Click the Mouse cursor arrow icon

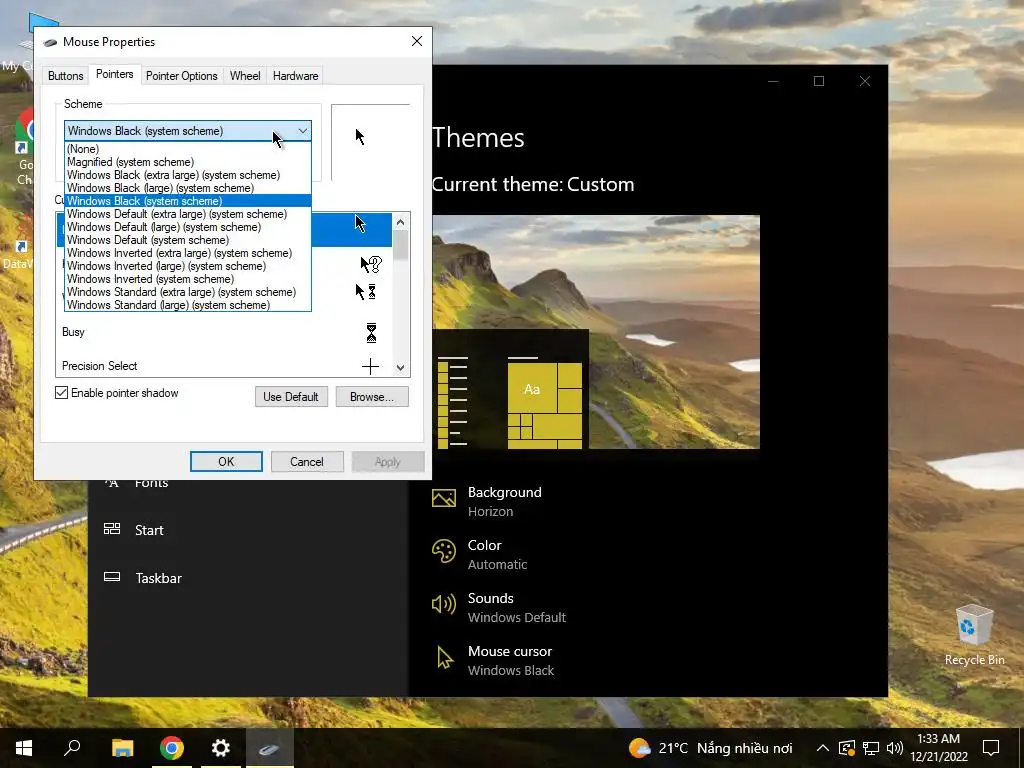(x=444, y=658)
